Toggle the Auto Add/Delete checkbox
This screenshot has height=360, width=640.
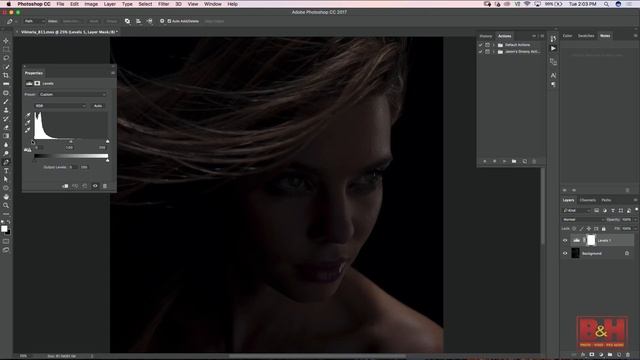coord(169,21)
